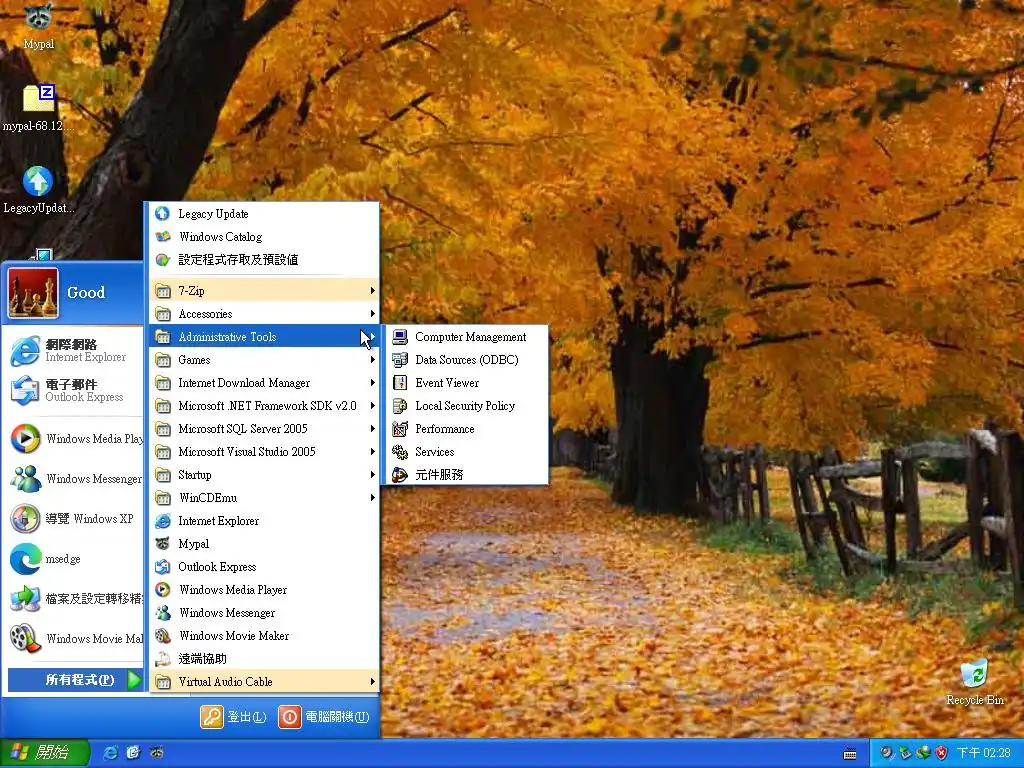Viewport: 1024px width, 768px height.
Task: Launch 導覽 Windows XP tour
Action: click(x=74, y=519)
